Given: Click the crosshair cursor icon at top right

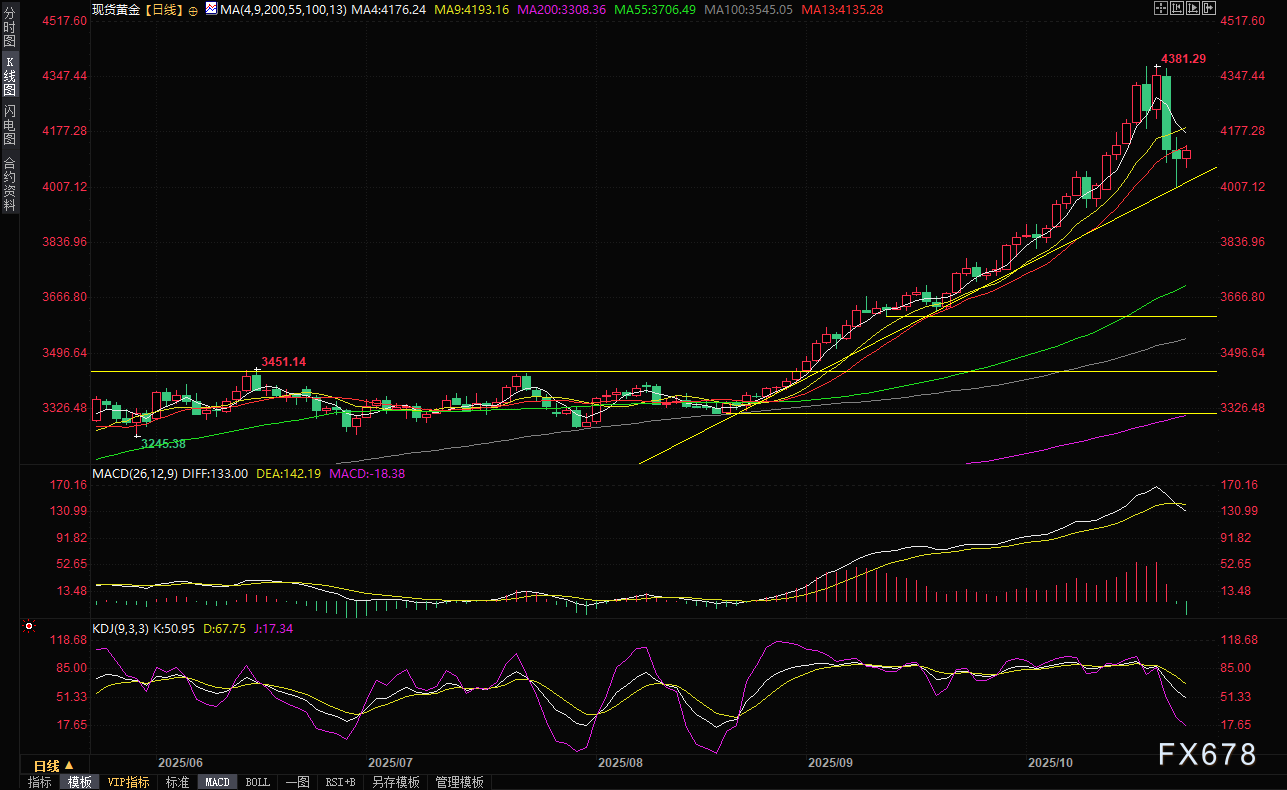Looking at the screenshot, I should [x=1159, y=8].
